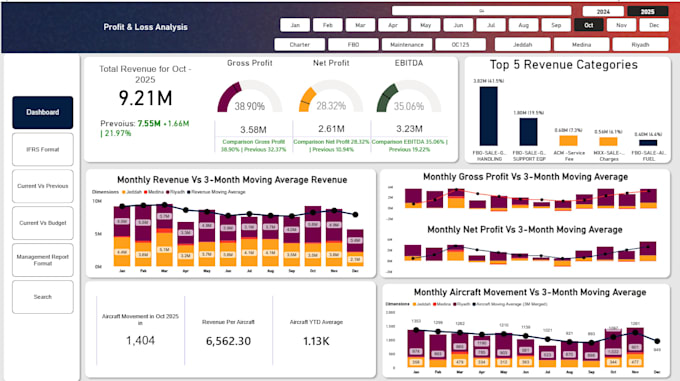Click the wide slicer box above months
Image resolution: width=680 pixels, height=381 pixels.
click(481, 11)
